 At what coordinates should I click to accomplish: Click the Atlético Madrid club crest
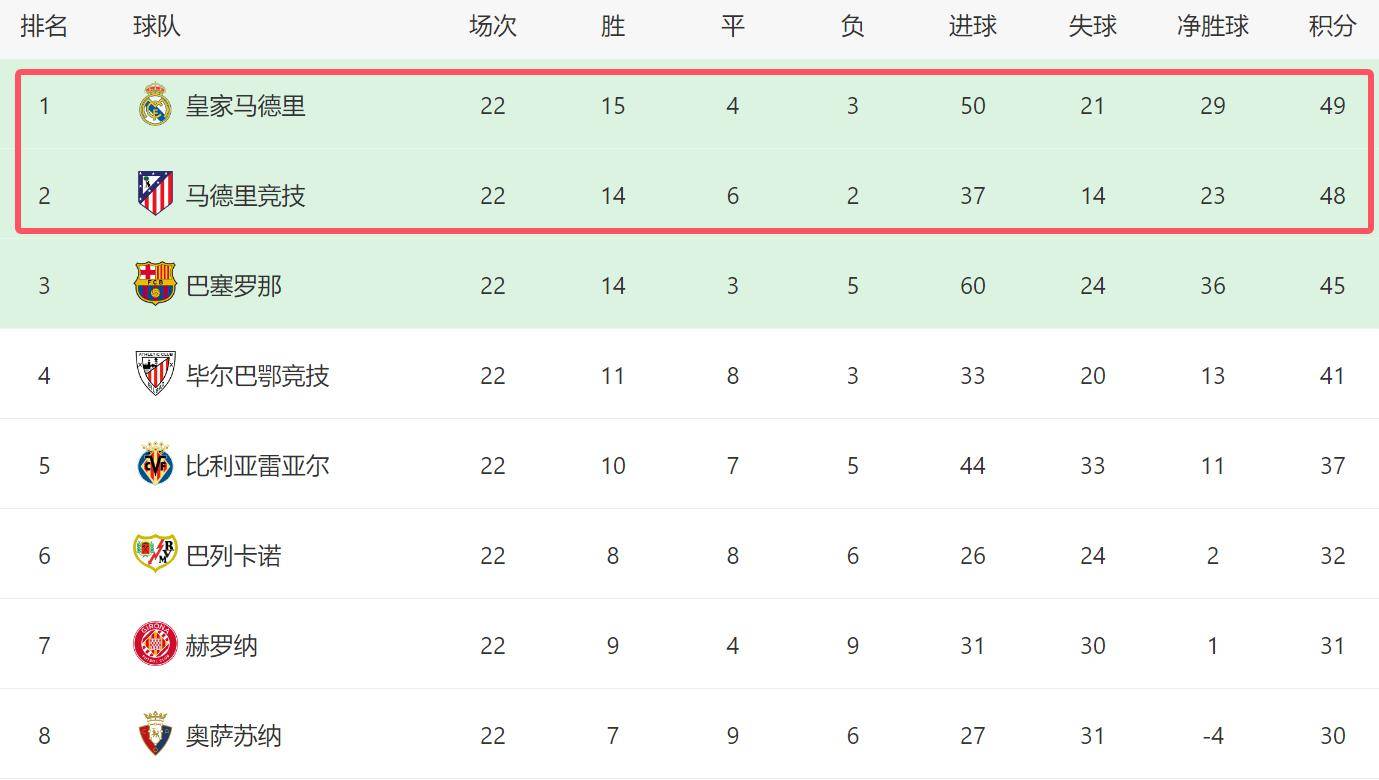(x=155, y=194)
